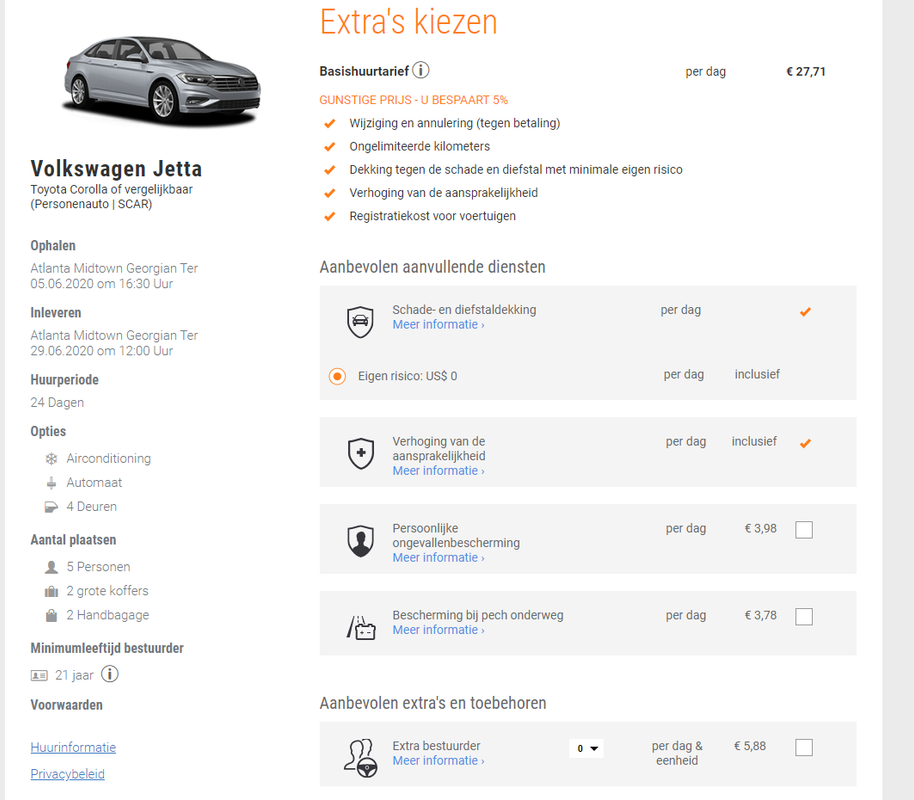Open Meer informatie for Persoonlijke ongevallenbescherming
The image size is (914, 800).
438,557
